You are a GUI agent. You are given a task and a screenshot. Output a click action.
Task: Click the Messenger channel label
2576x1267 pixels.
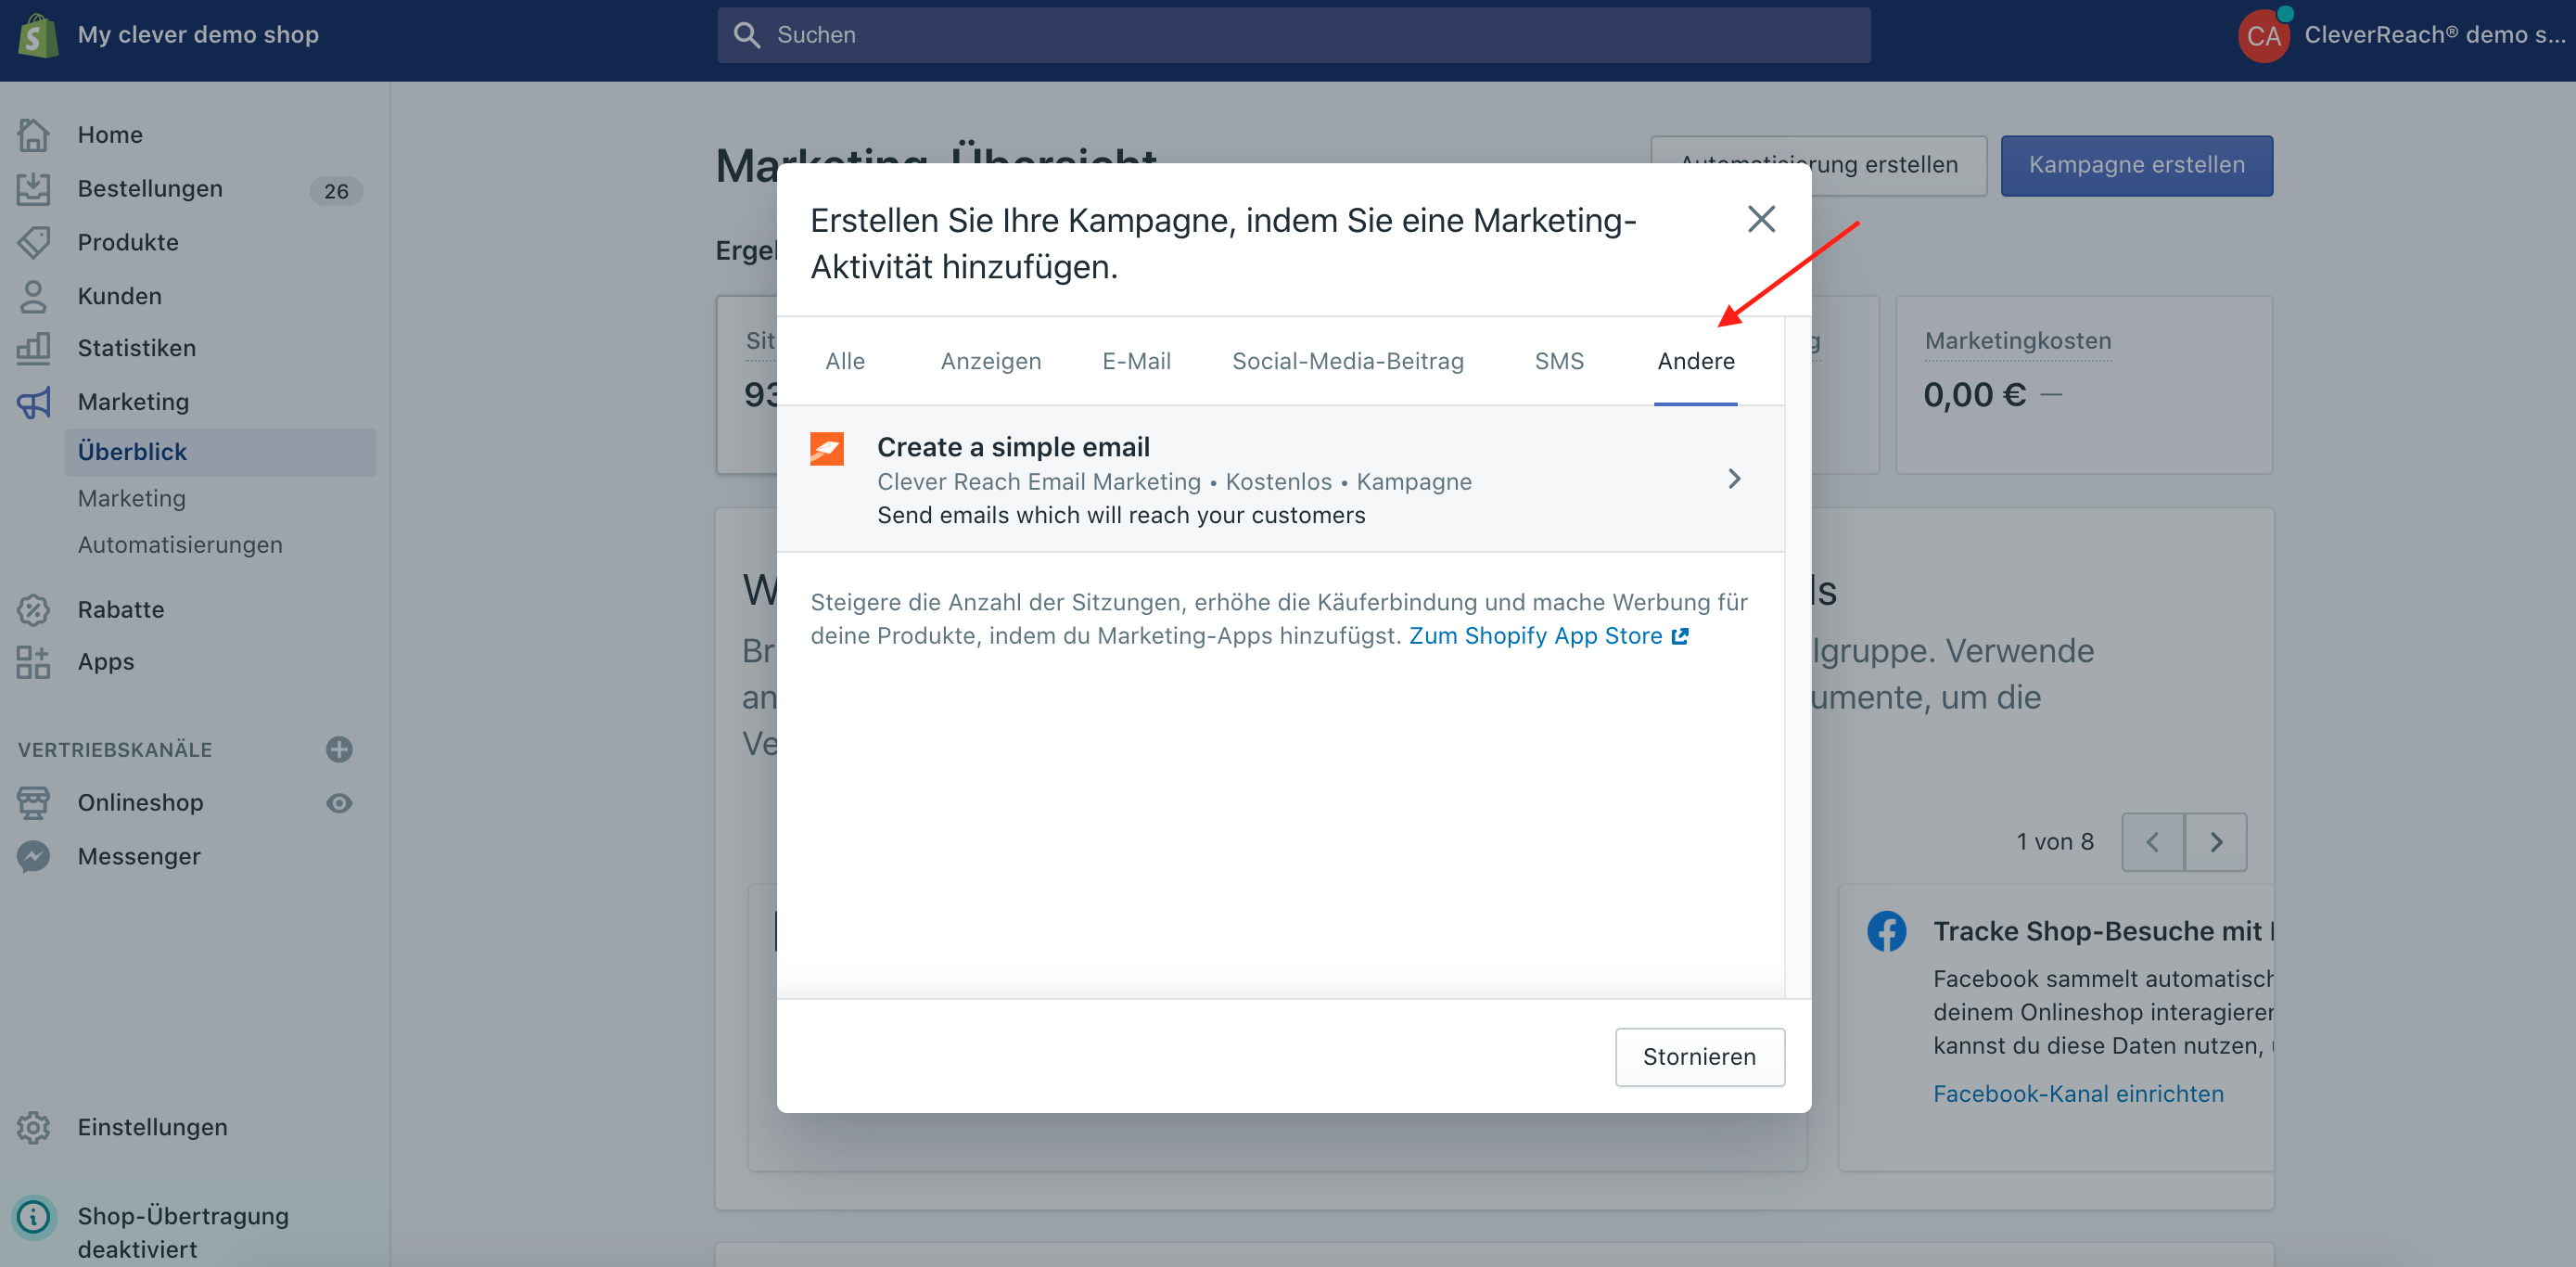(x=139, y=856)
